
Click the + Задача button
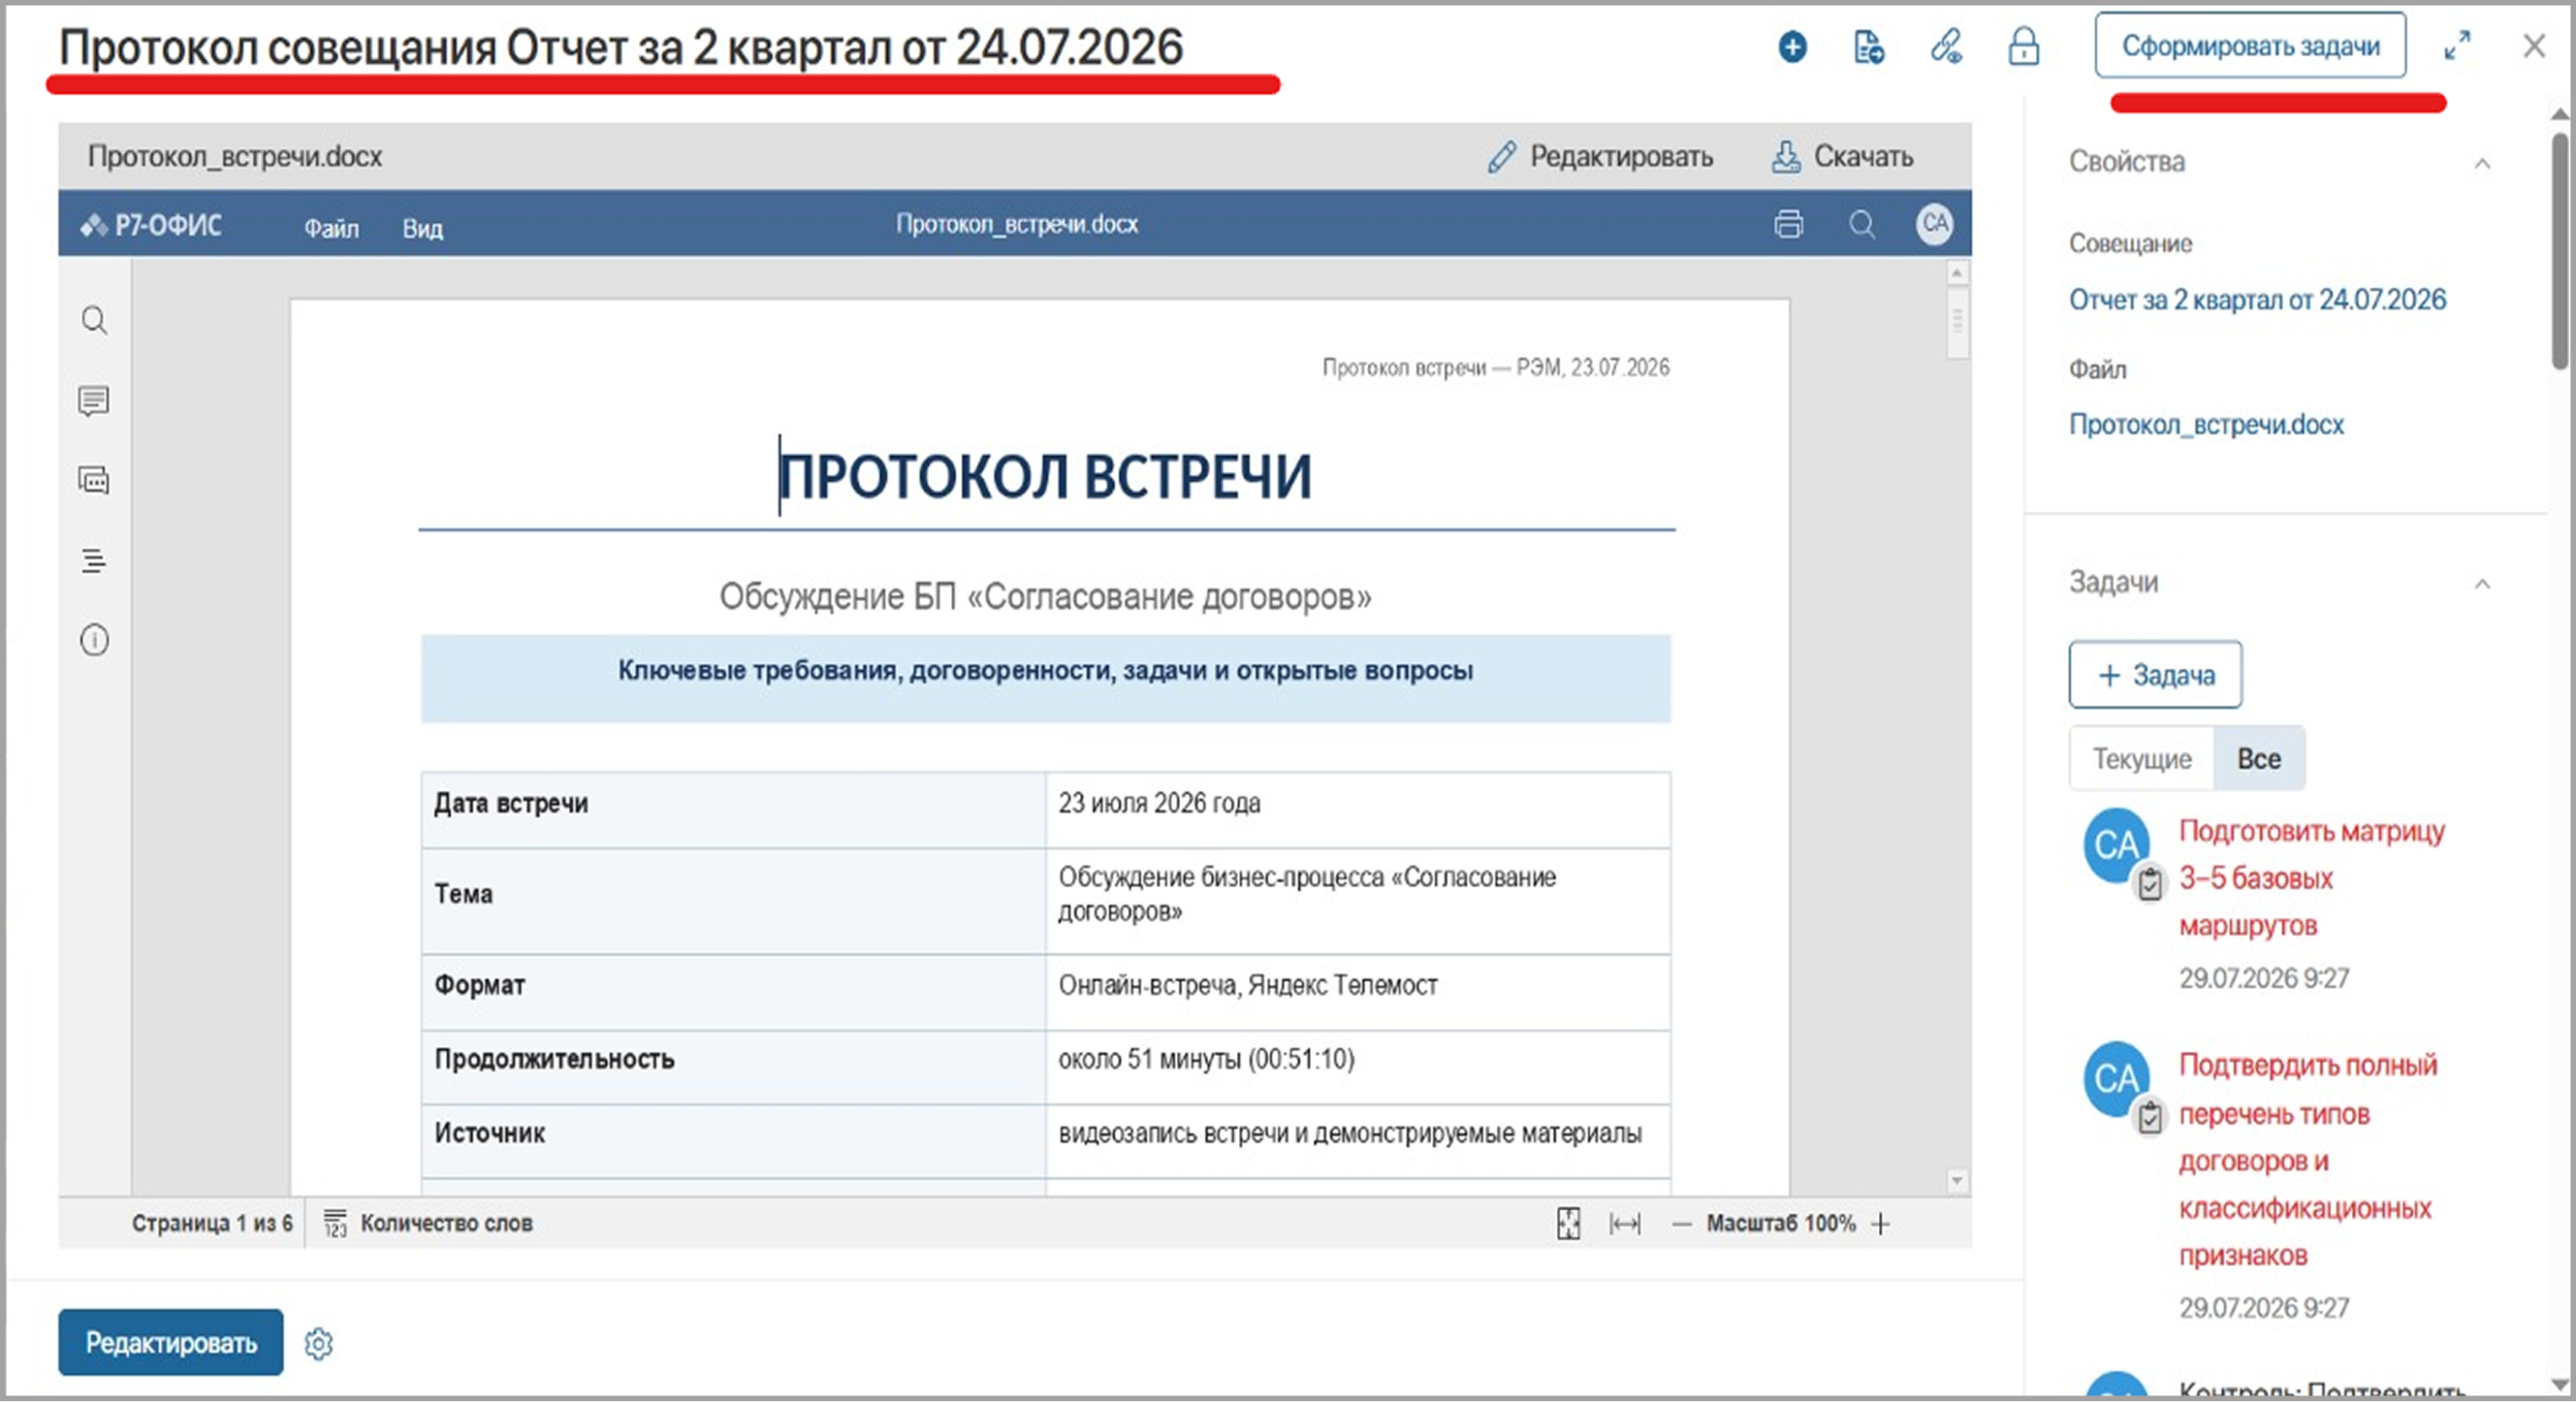click(2155, 675)
